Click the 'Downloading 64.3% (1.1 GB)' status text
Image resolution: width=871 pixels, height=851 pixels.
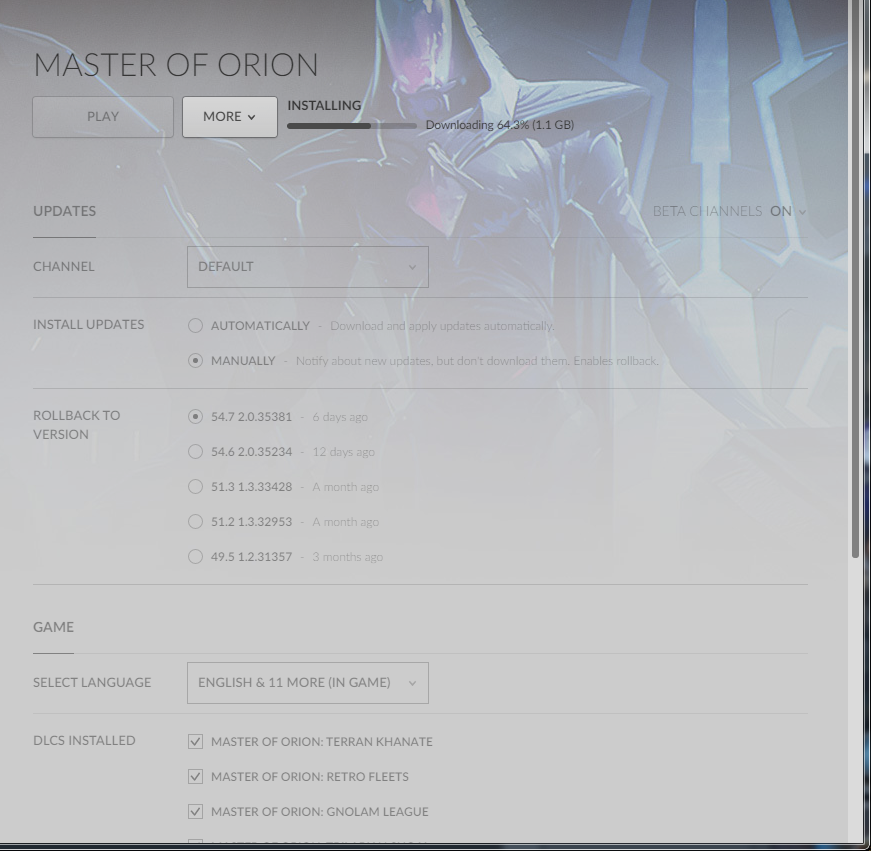click(x=500, y=125)
